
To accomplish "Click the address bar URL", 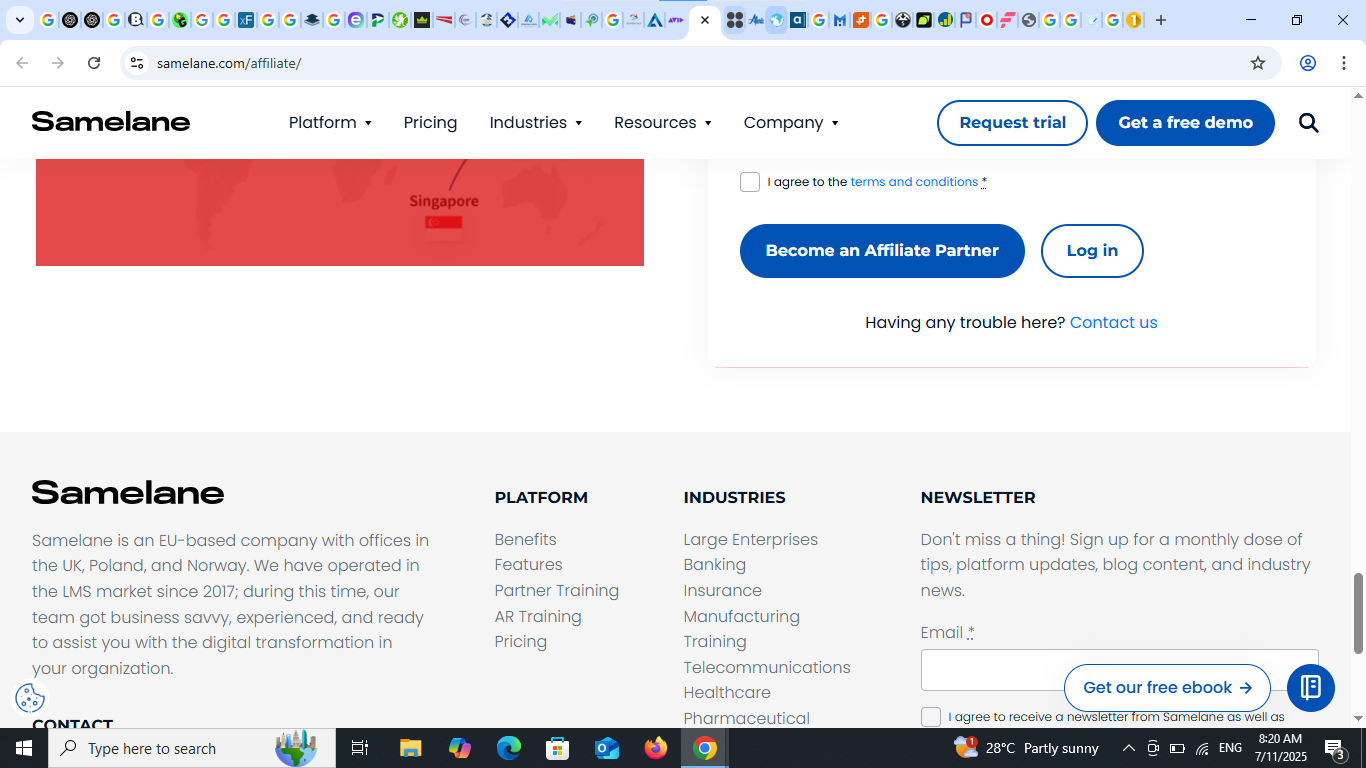I will (229, 63).
